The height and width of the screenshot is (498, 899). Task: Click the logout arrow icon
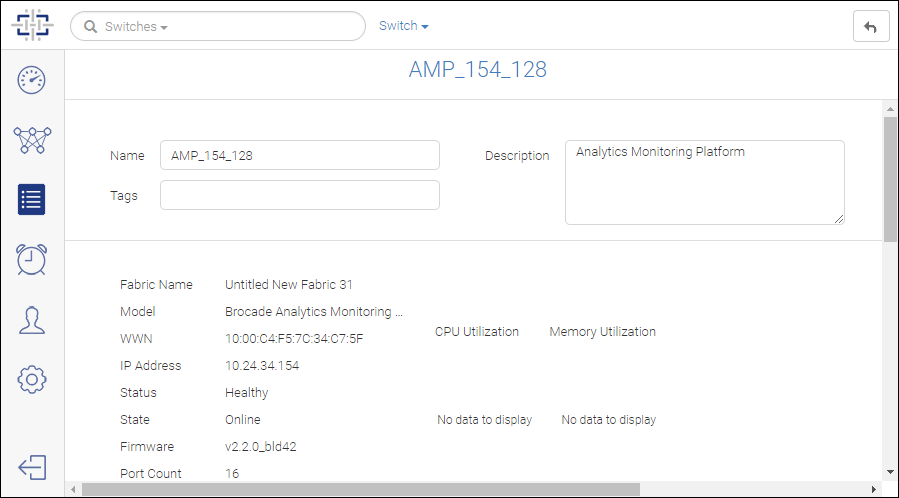(32, 468)
